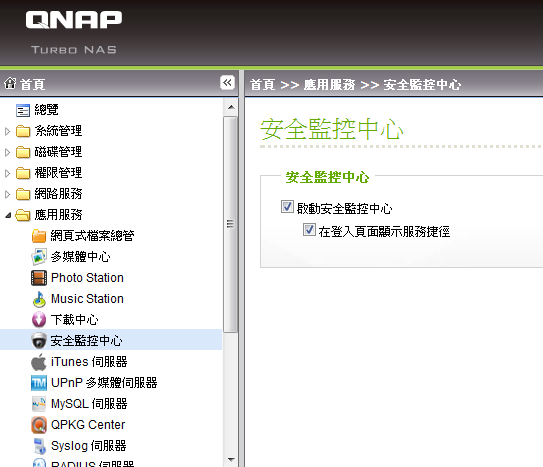Collapse the sidebar with the double-chevron button

[x=227, y=83]
